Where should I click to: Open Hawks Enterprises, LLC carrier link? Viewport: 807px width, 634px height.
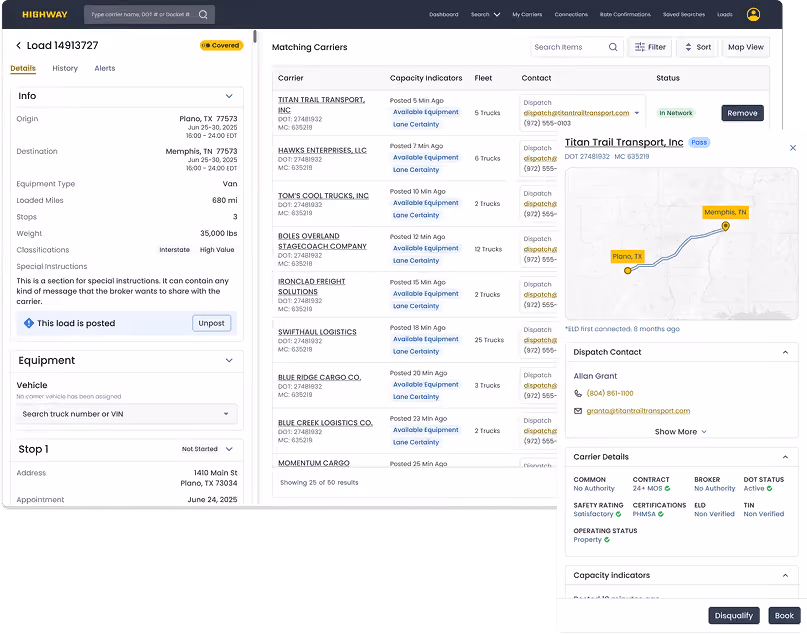point(322,150)
